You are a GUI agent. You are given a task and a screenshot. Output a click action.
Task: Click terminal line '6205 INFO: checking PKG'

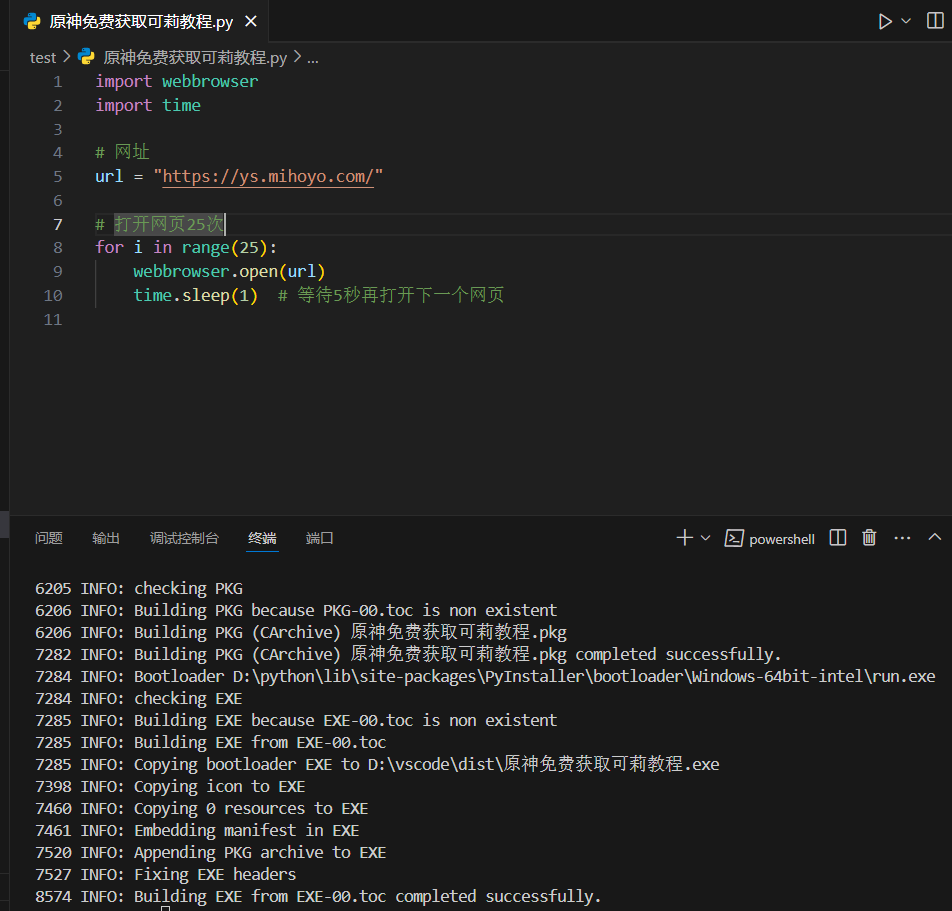point(139,589)
